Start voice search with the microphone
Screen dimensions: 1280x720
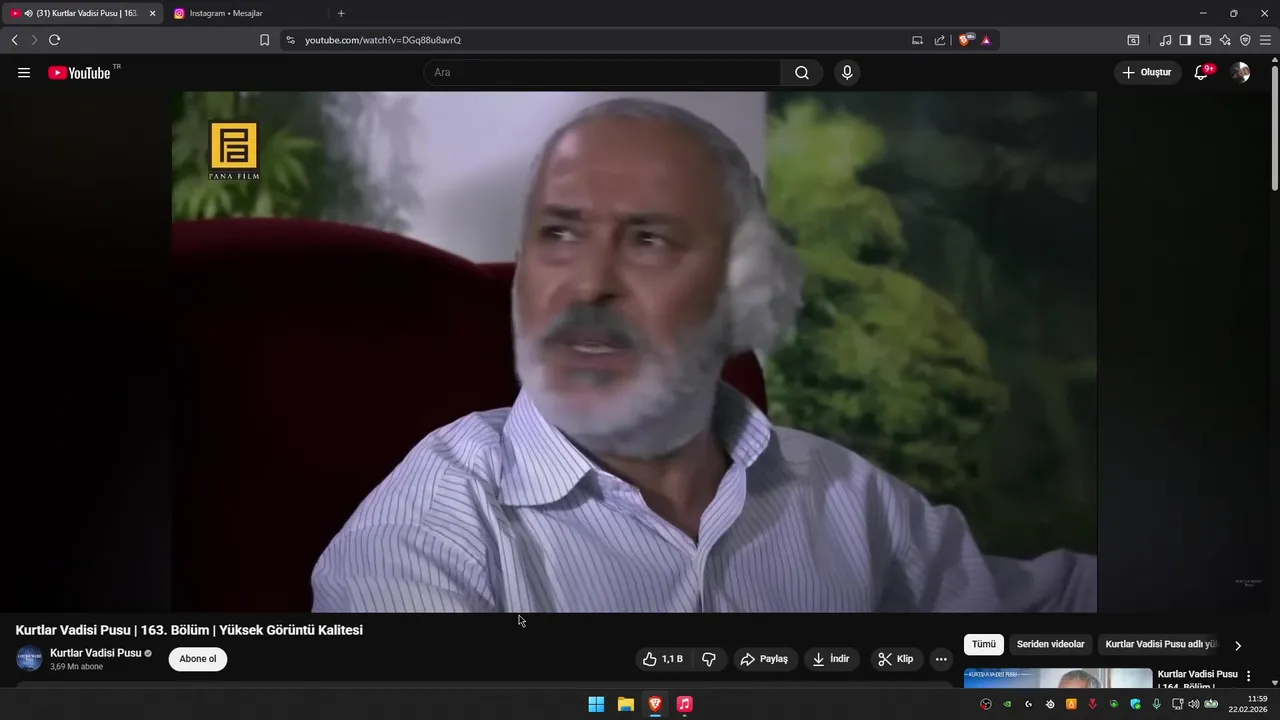(x=847, y=73)
